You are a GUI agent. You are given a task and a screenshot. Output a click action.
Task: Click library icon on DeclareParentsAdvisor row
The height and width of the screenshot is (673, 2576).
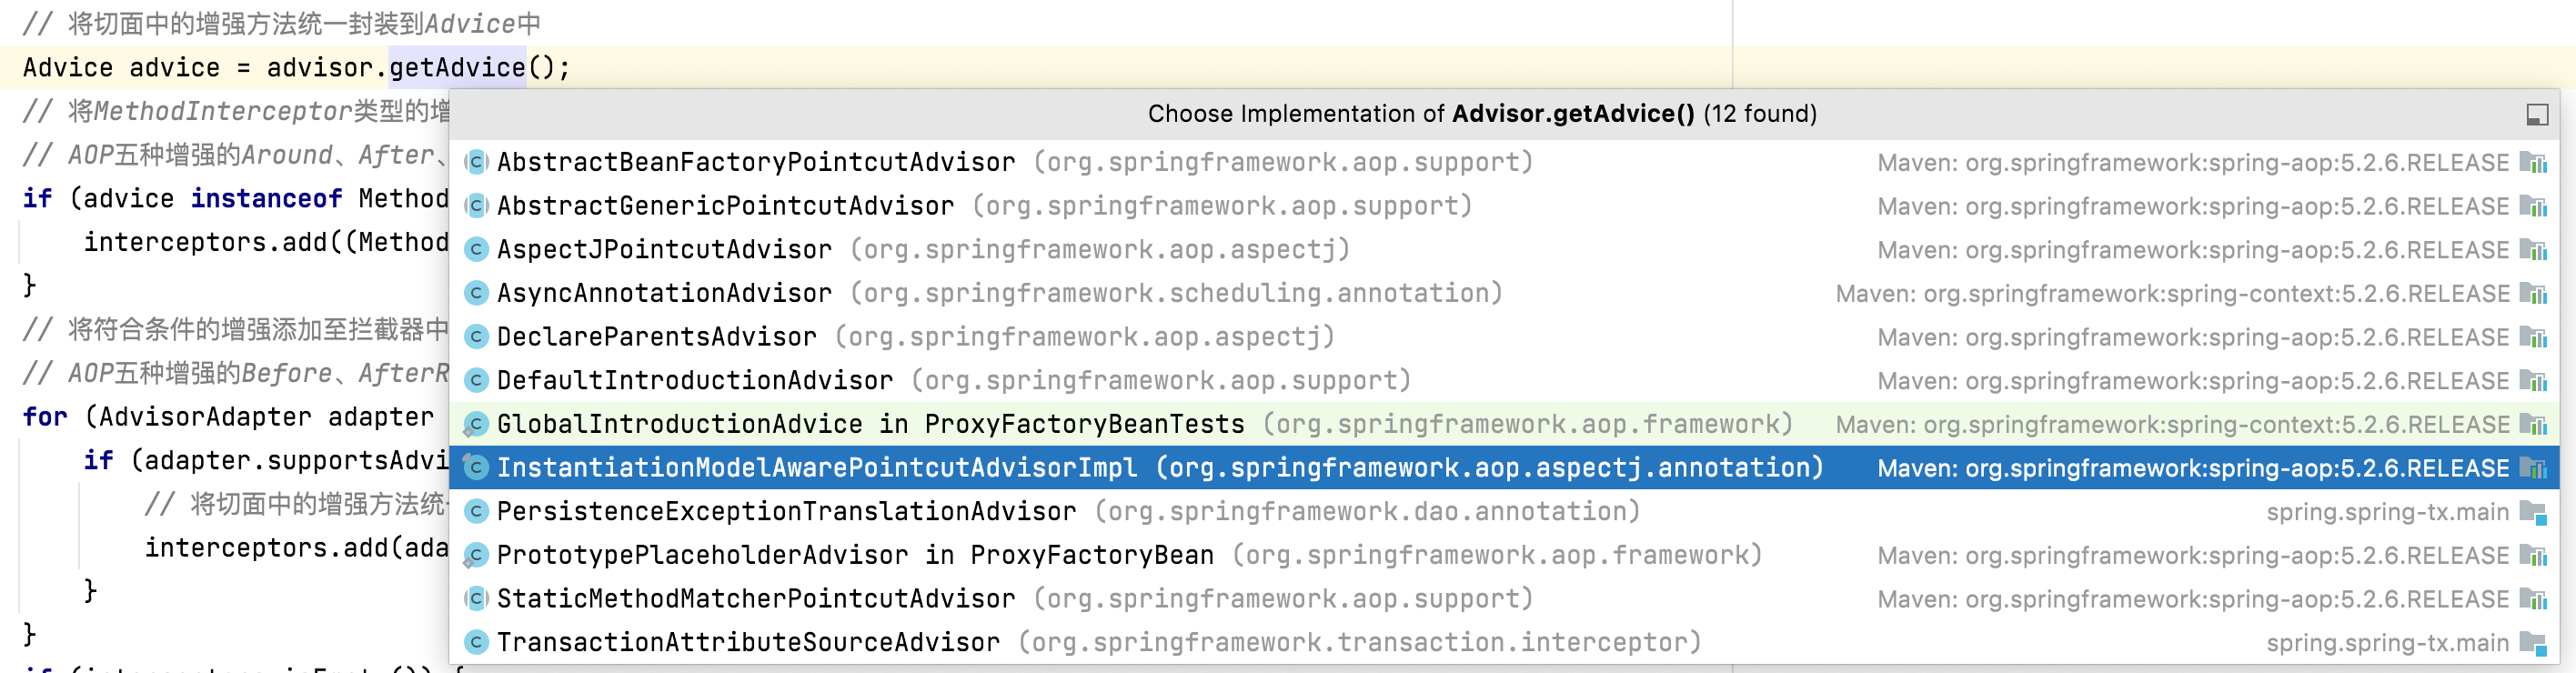[x=2533, y=337]
